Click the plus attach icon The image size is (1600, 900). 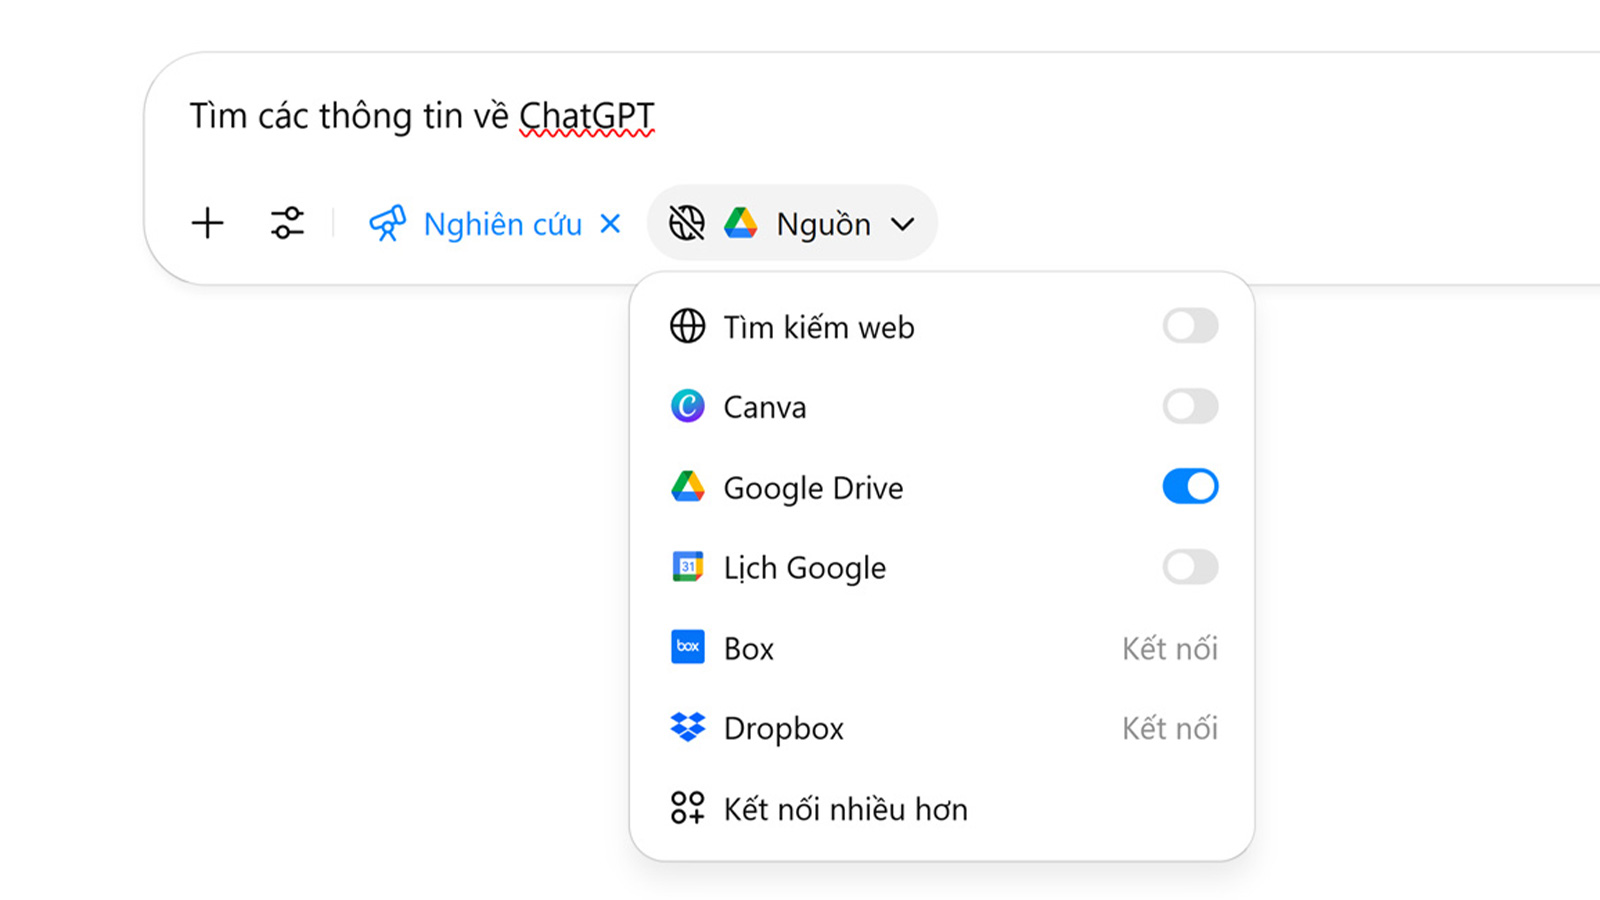[208, 223]
